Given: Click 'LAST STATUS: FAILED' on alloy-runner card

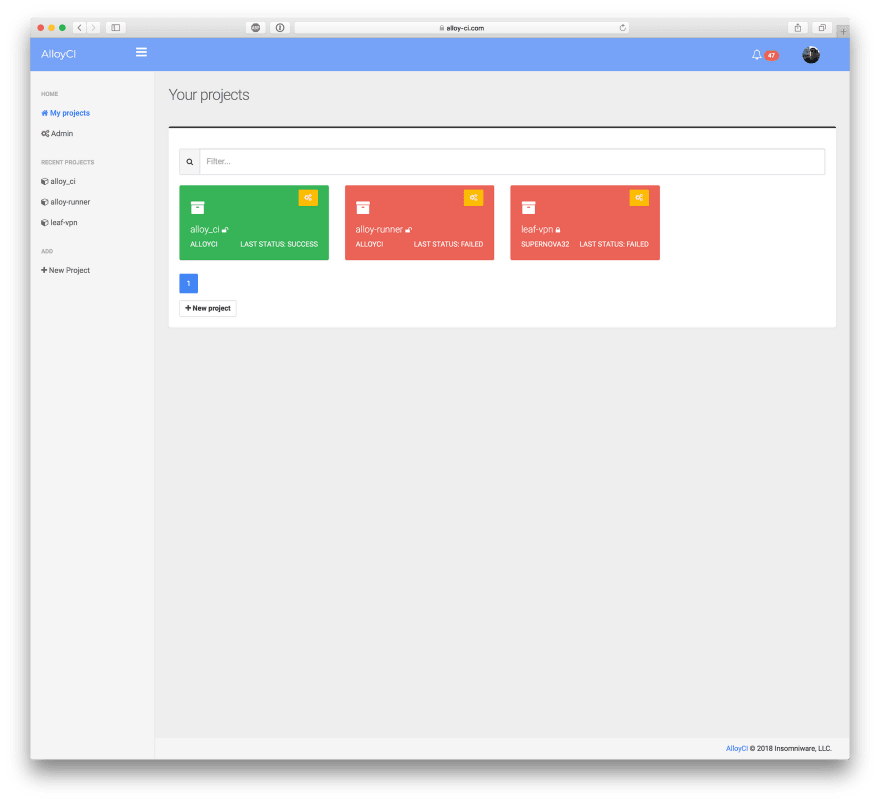Looking at the screenshot, I should pos(448,244).
